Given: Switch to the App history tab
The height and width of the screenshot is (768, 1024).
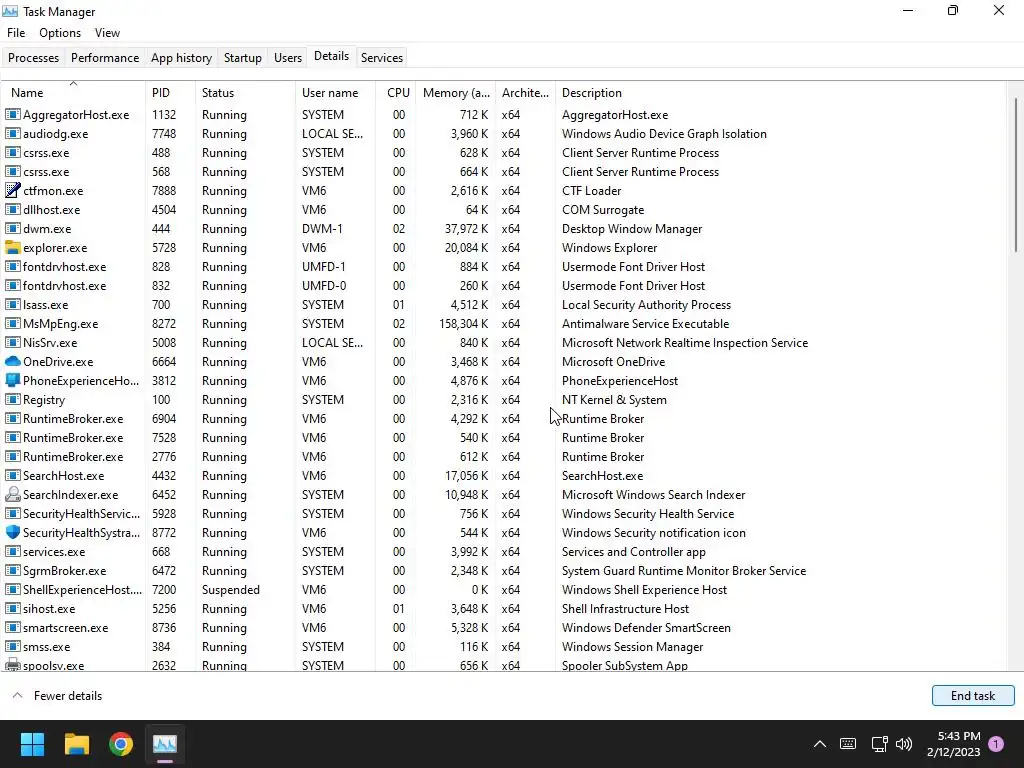Looking at the screenshot, I should 182,57.
